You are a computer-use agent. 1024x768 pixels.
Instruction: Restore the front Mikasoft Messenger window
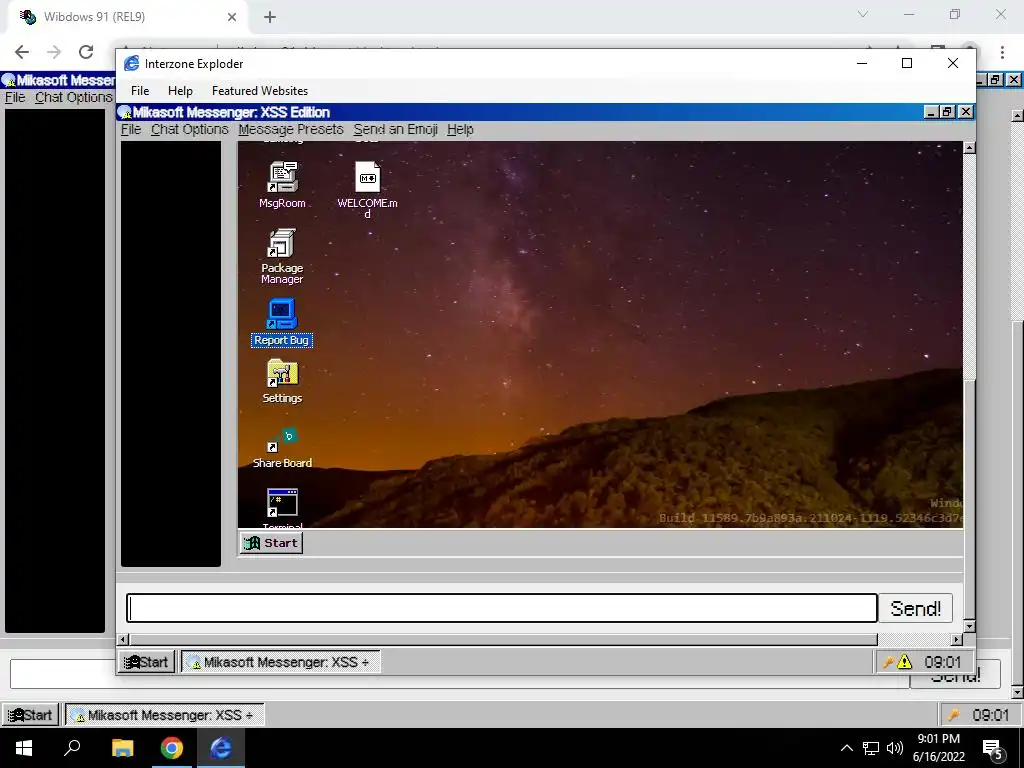[948, 112]
